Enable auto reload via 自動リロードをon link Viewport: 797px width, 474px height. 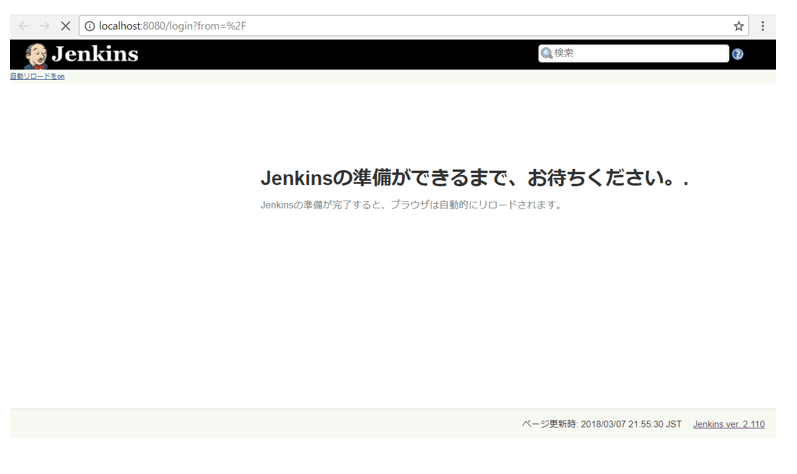click(37, 76)
